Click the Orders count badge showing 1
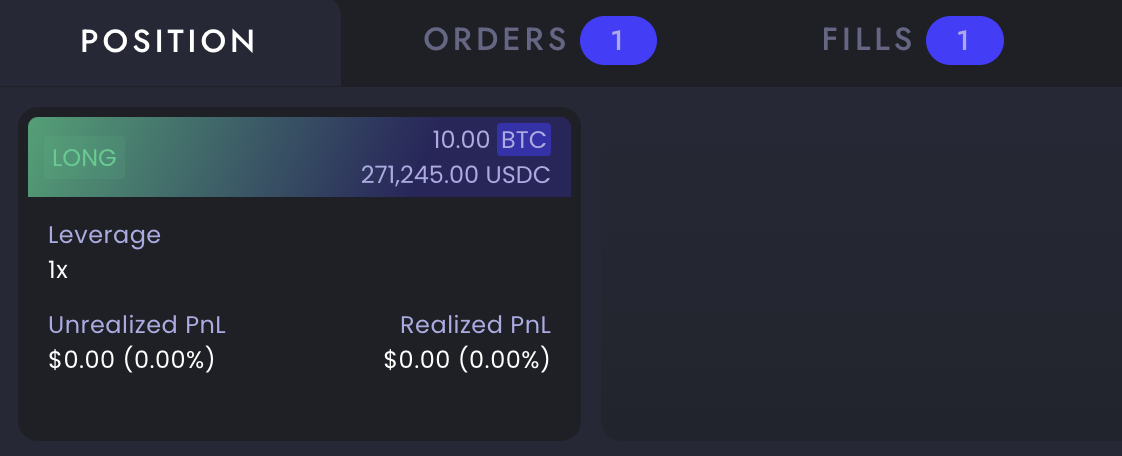The height and width of the screenshot is (456, 1122). [x=618, y=41]
